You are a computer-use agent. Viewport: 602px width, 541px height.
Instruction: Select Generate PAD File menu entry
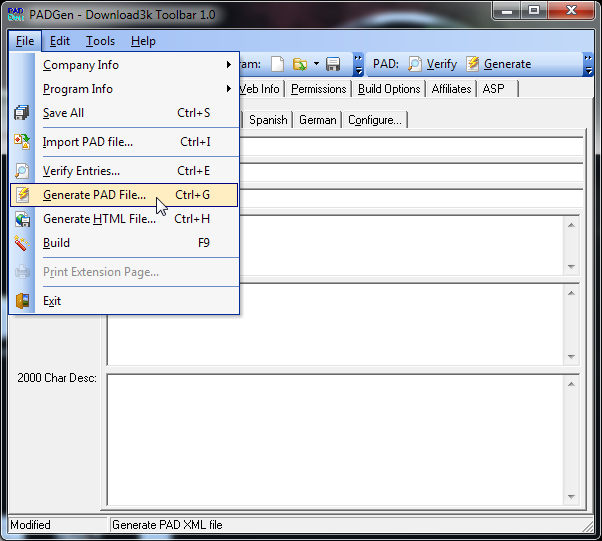94,195
